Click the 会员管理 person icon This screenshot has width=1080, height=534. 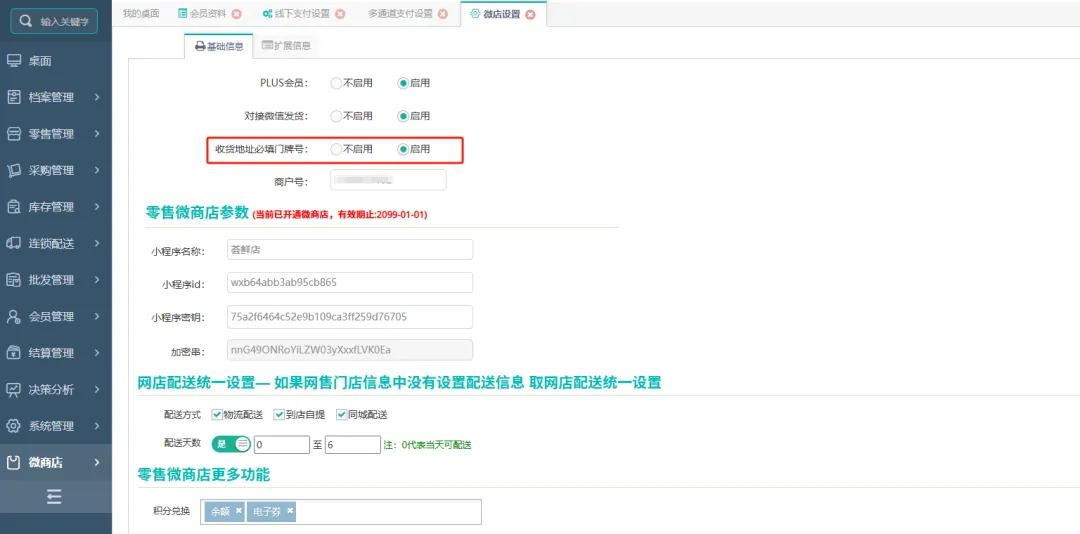pos(14,316)
